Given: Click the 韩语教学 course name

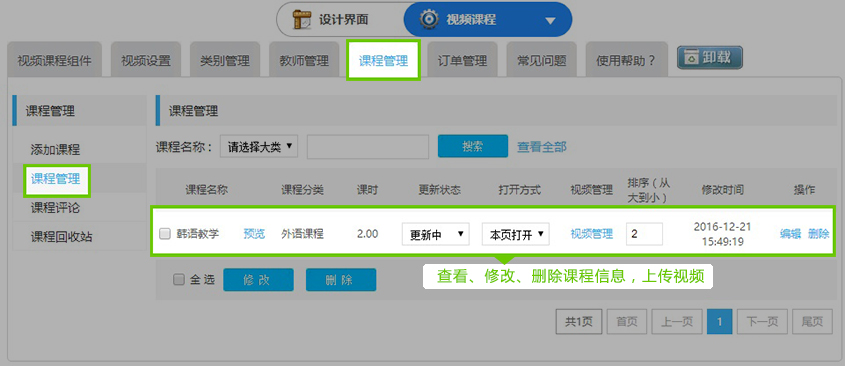Looking at the screenshot, I should point(198,234).
